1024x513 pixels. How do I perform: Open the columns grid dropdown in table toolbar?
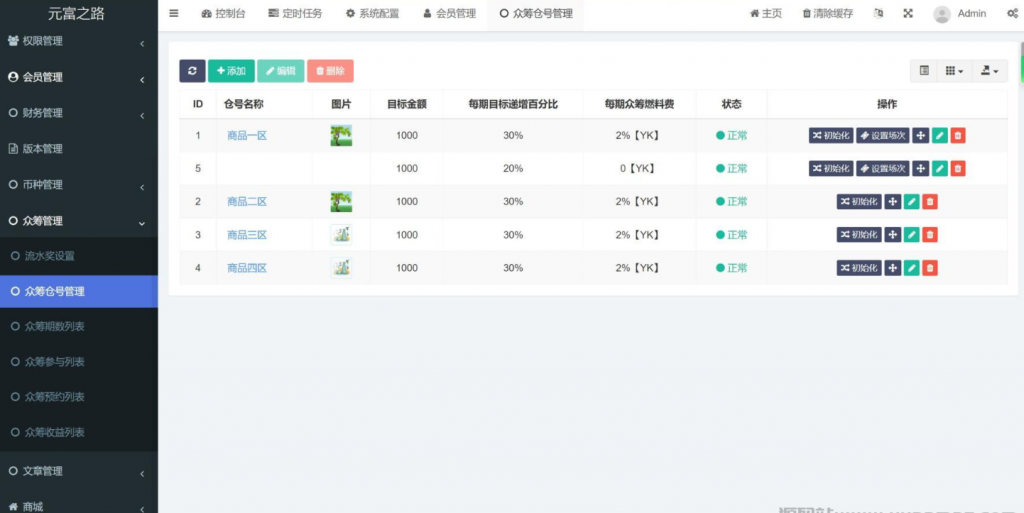click(x=954, y=70)
